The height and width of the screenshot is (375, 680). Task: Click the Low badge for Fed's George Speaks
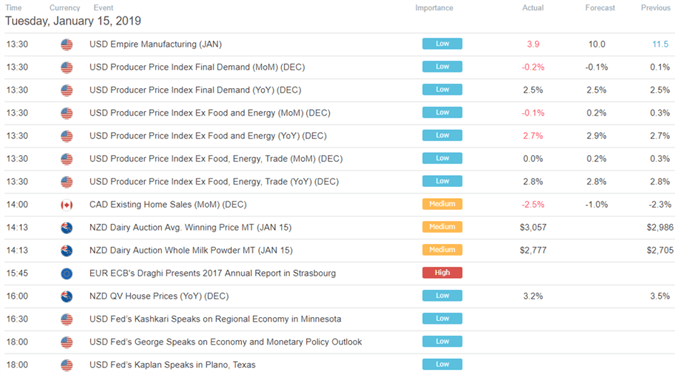(442, 342)
